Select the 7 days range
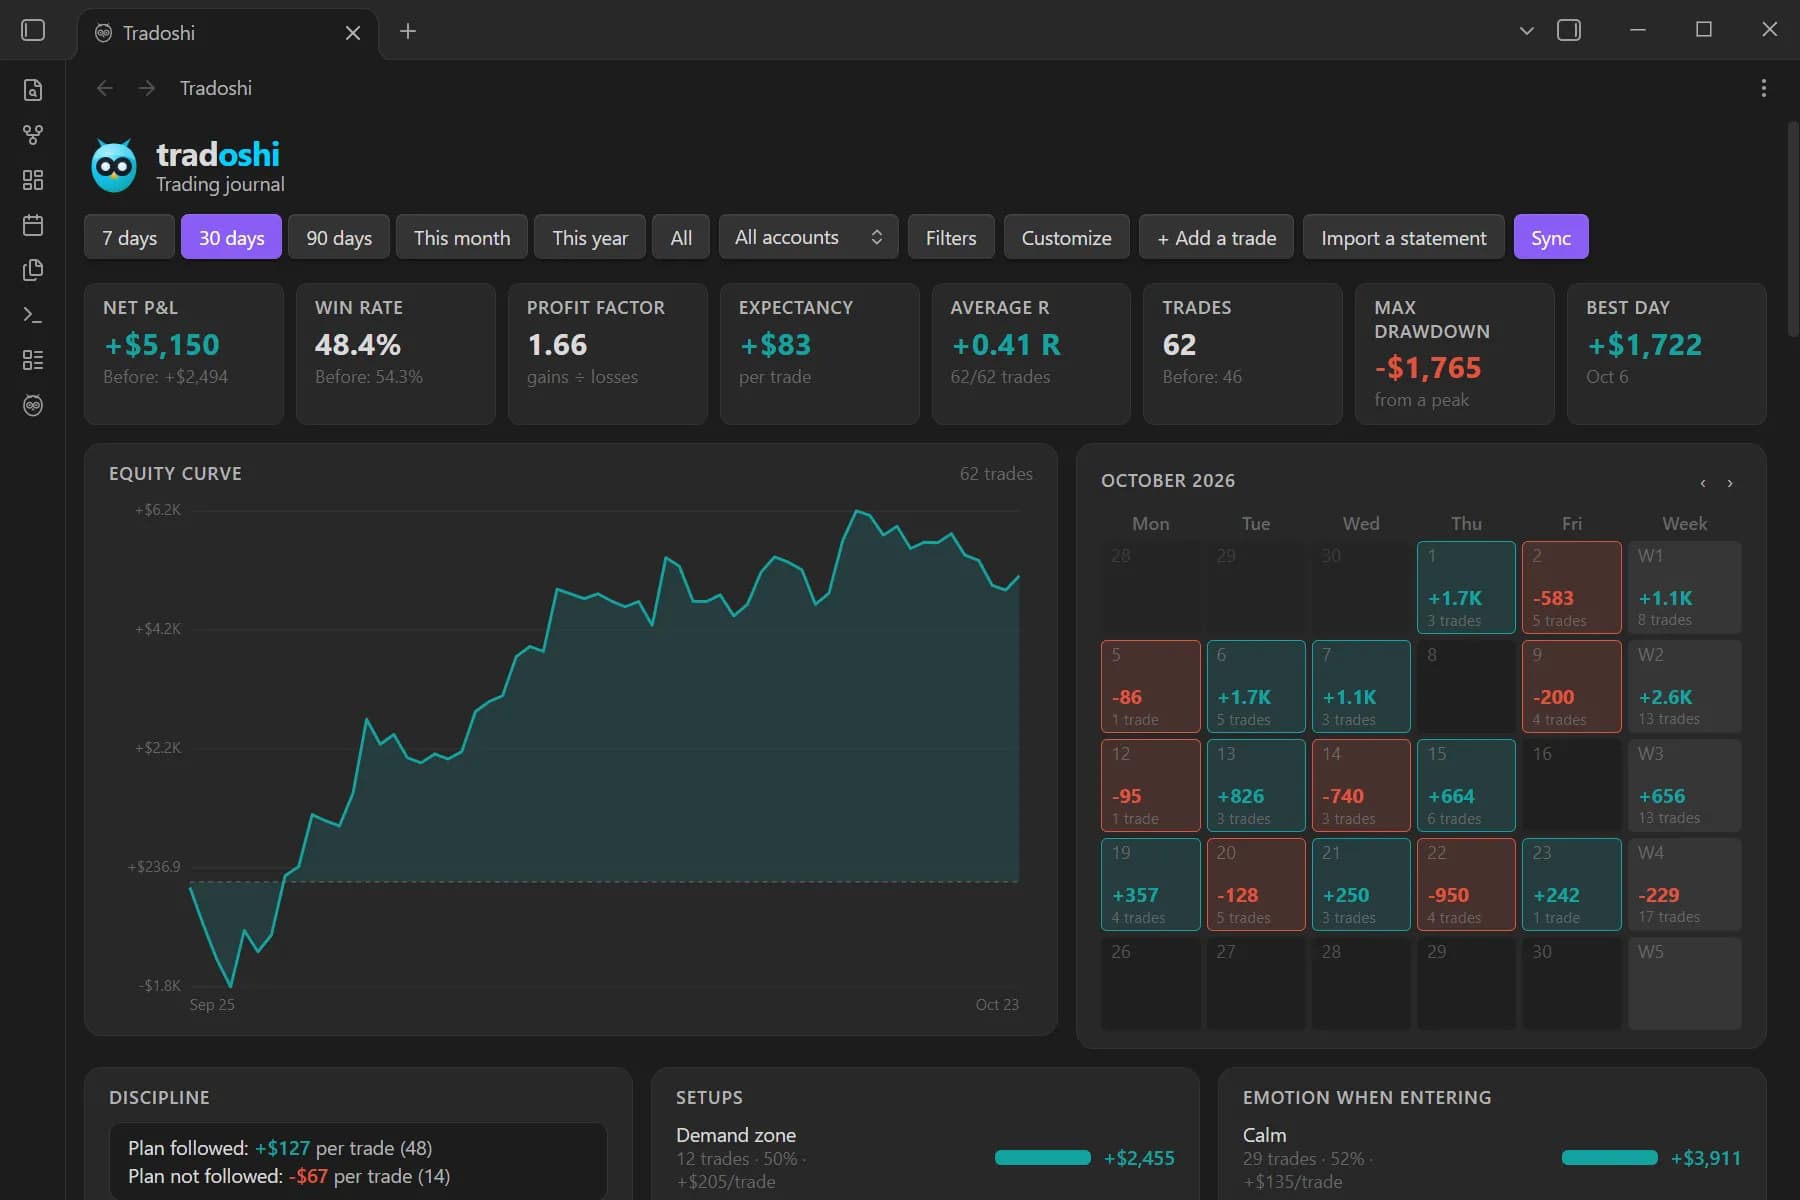Image resolution: width=1800 pixels, height=1200 pixels. pos(129,237)
